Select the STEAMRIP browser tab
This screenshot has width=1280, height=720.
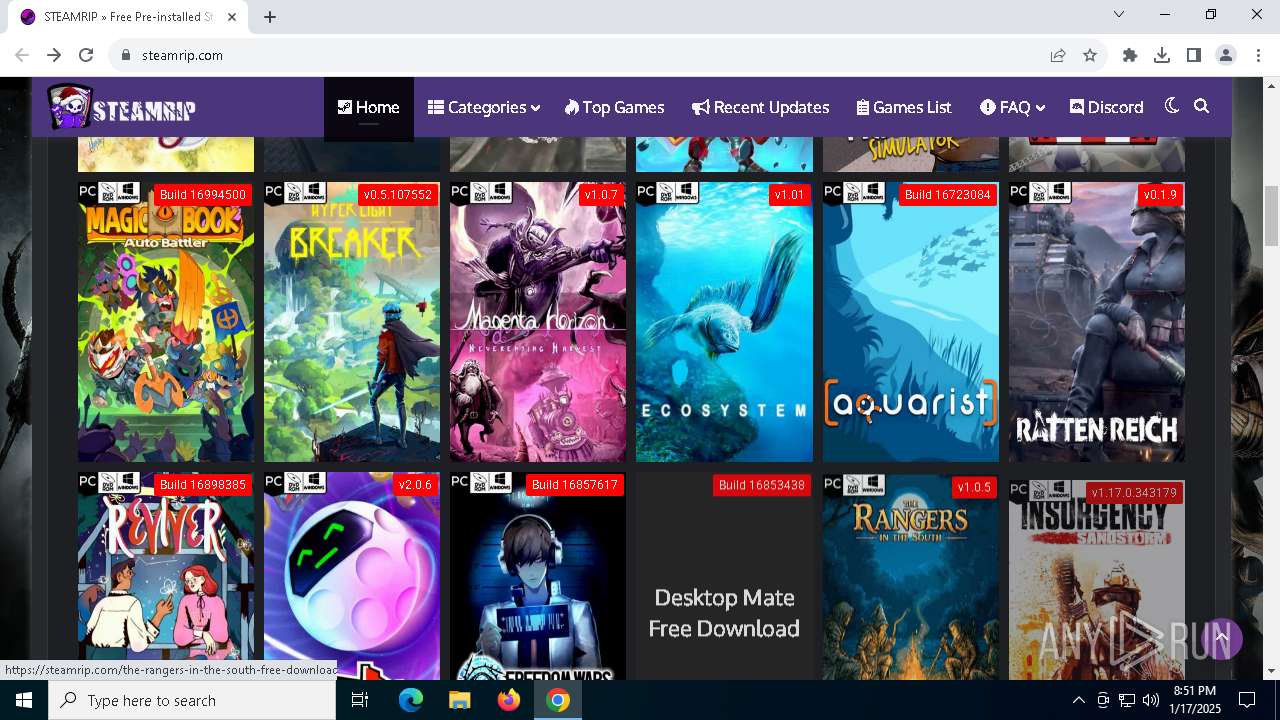(128, 17)
